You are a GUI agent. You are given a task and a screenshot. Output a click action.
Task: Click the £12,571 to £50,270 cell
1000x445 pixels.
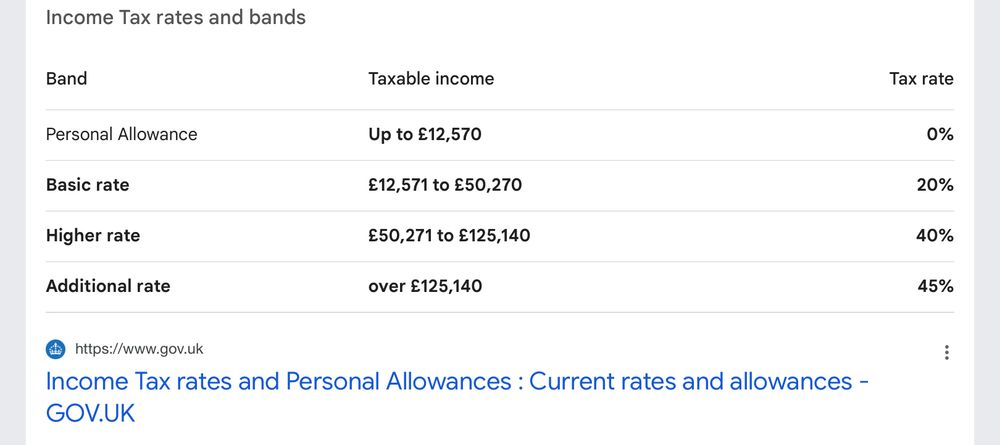click(x=445, y=185)
